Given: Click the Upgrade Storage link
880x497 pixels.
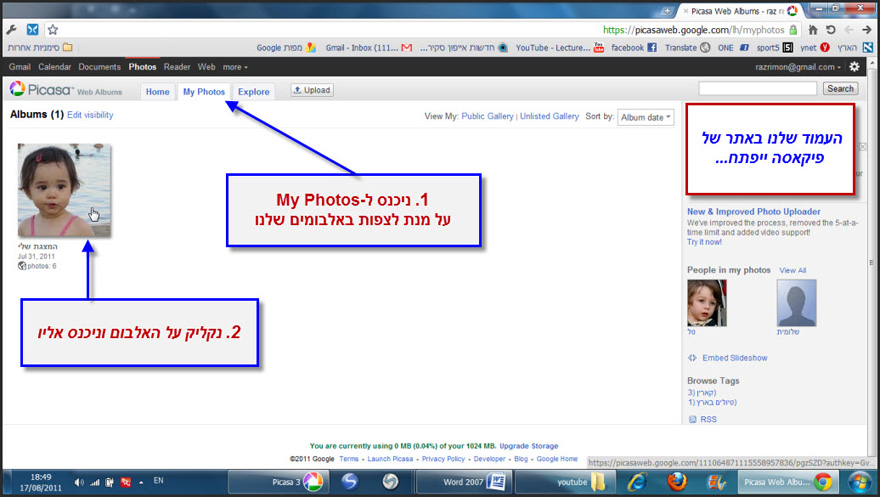Looking at the screenshot, I should tap(529, 446).
